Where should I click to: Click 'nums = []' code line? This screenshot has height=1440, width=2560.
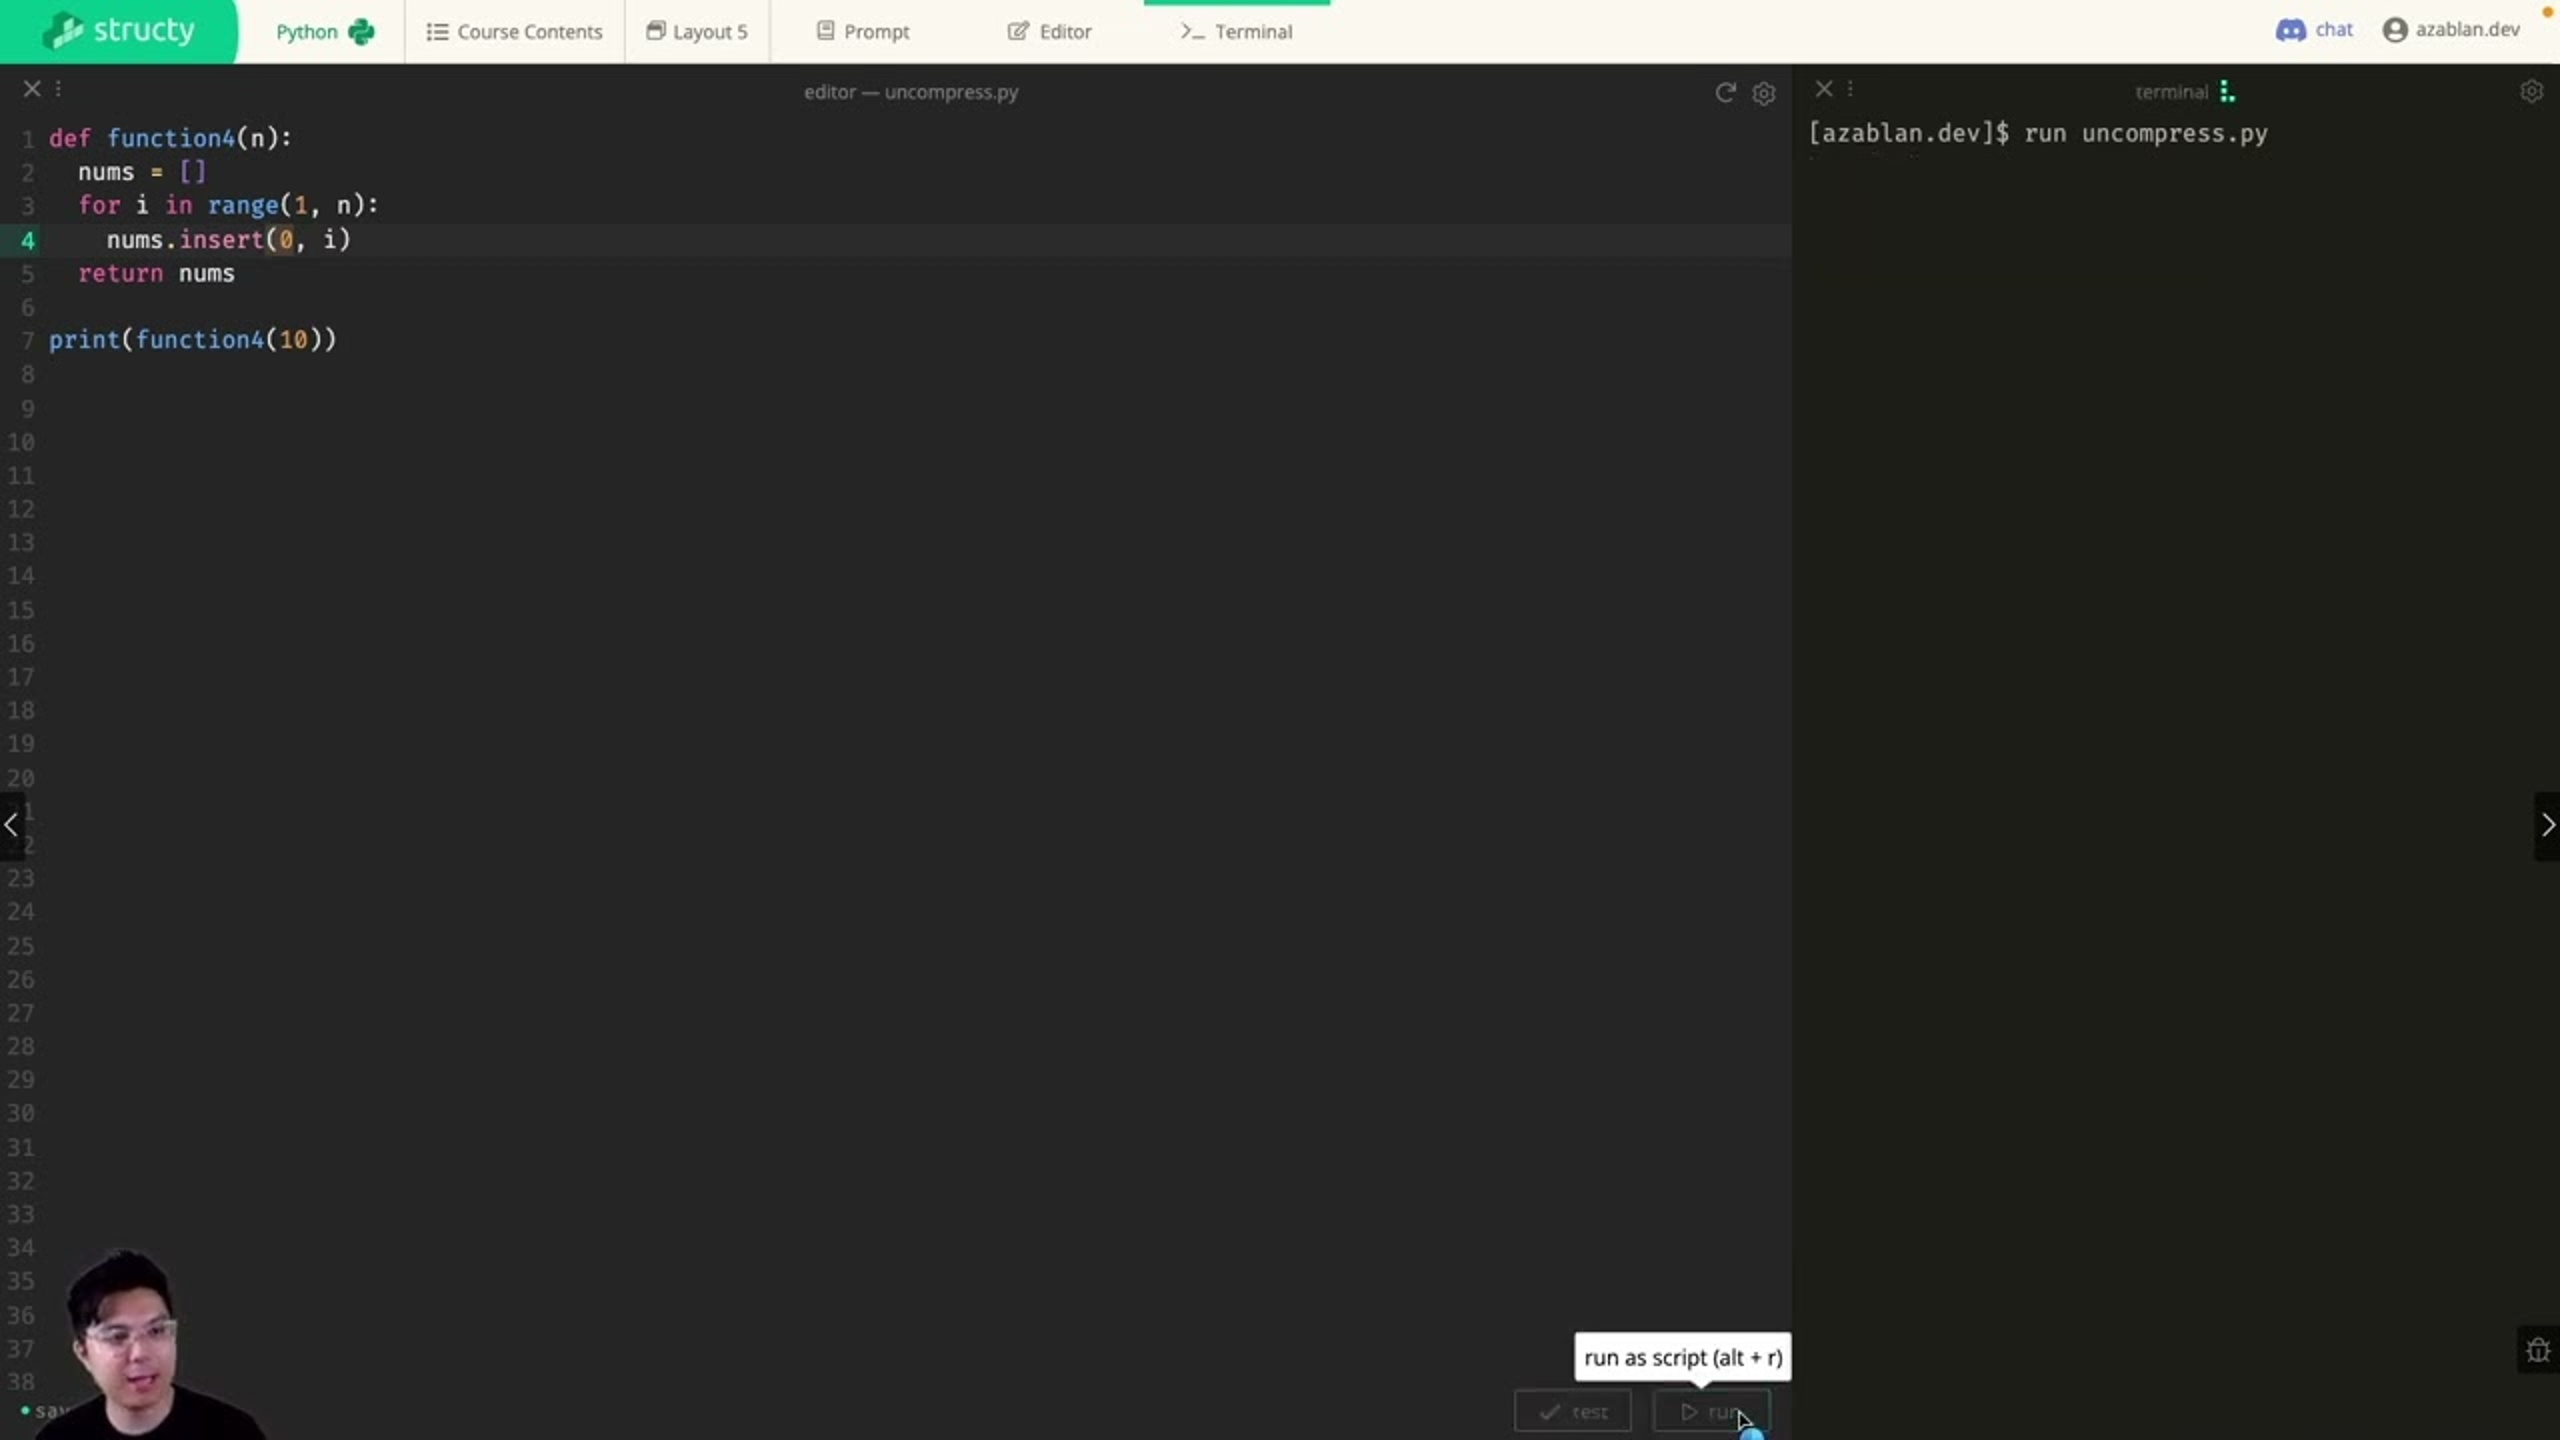(142, 172)
